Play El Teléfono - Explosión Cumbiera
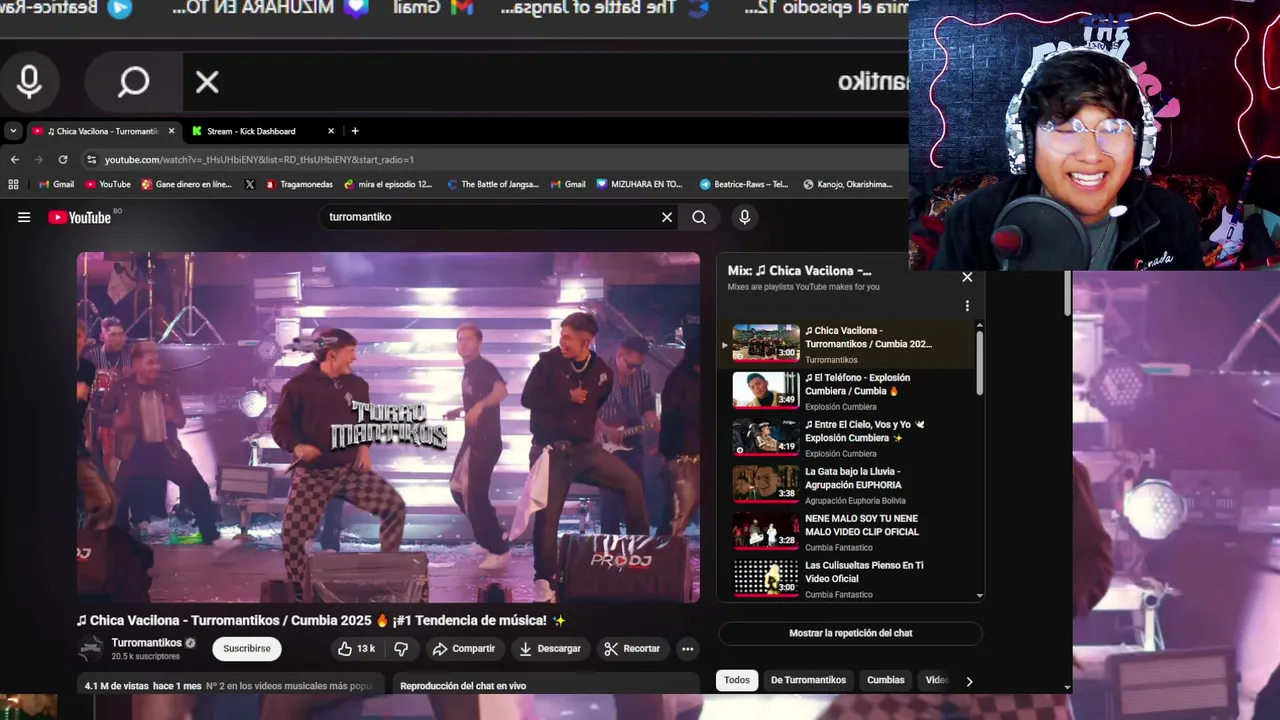Viewport: 1280px width, 720px height. [848, 391]
